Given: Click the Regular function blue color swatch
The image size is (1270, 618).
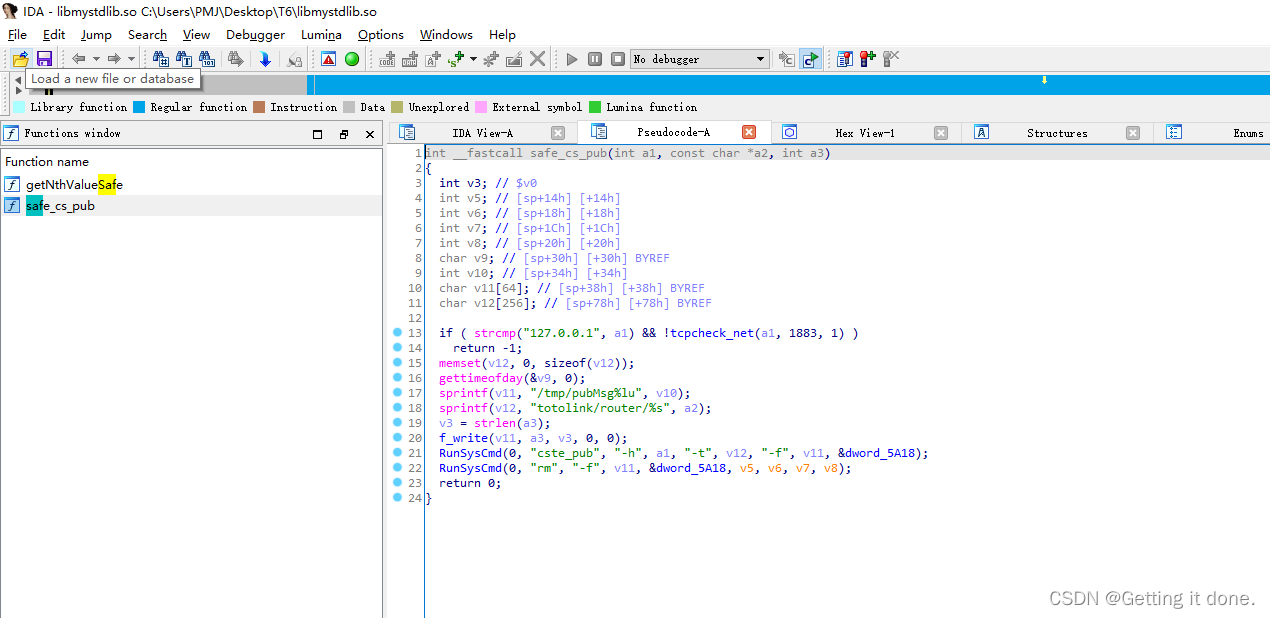Looking at the screenshot, I should [139, 107].
